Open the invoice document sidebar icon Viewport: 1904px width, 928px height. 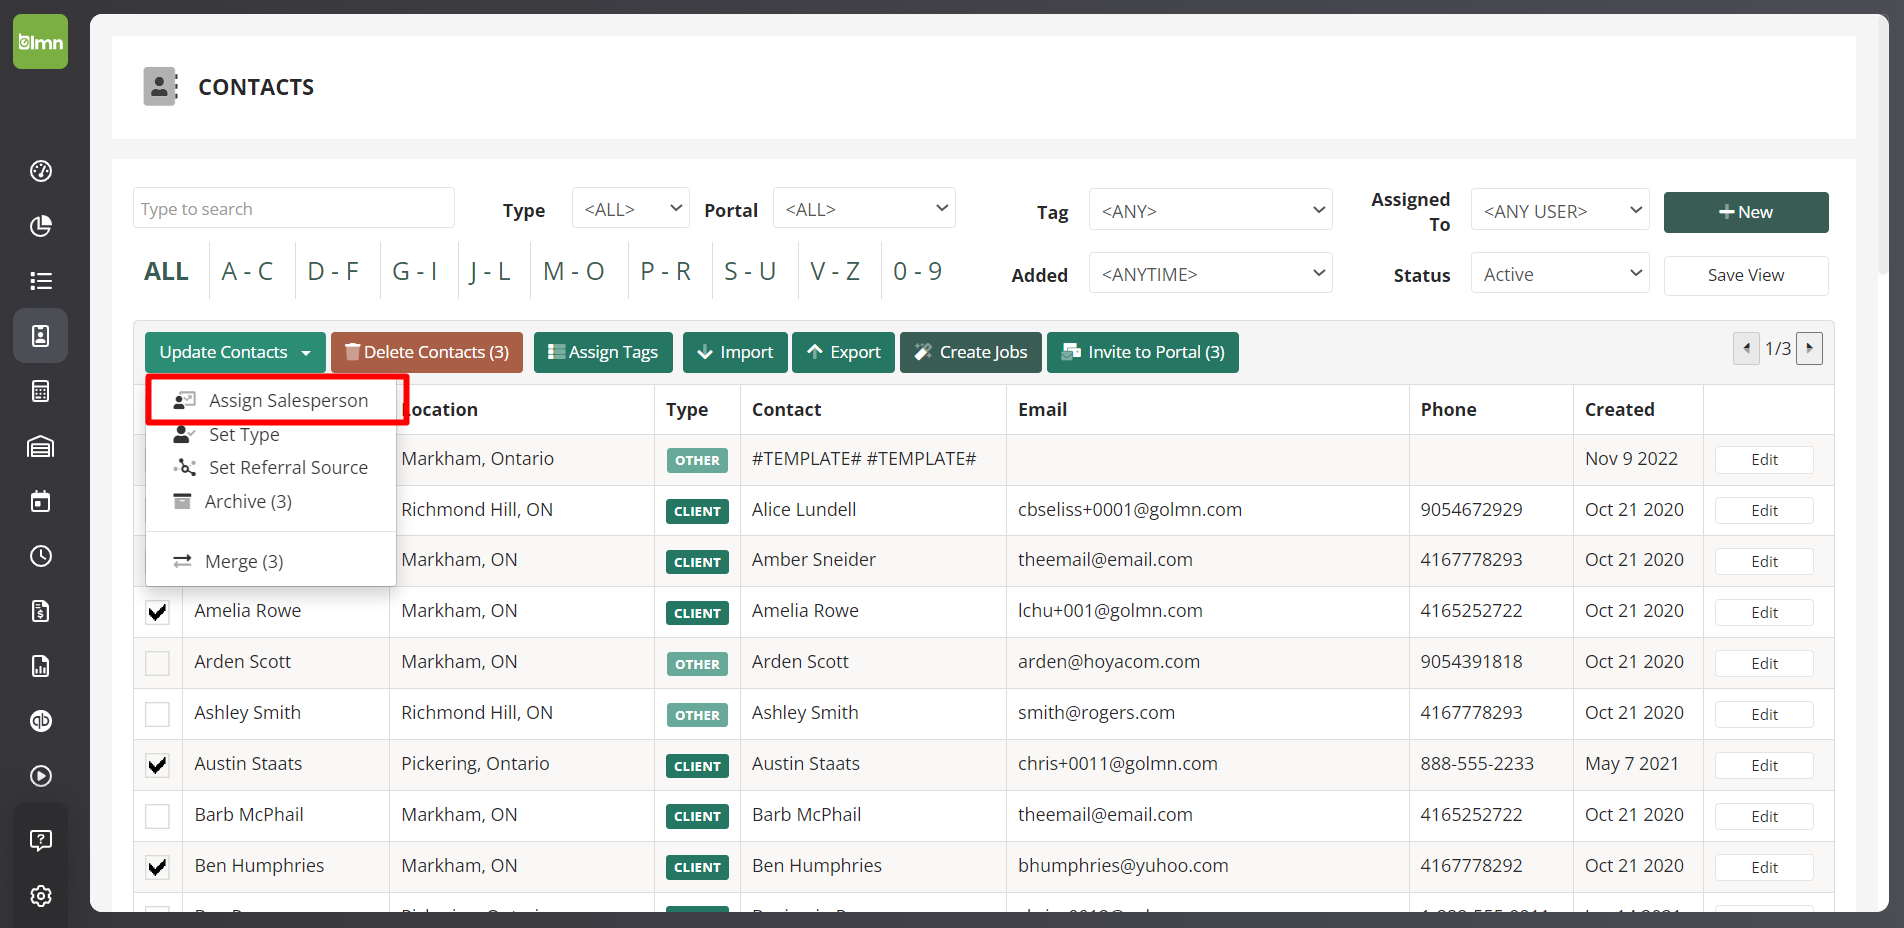point(41,611)
